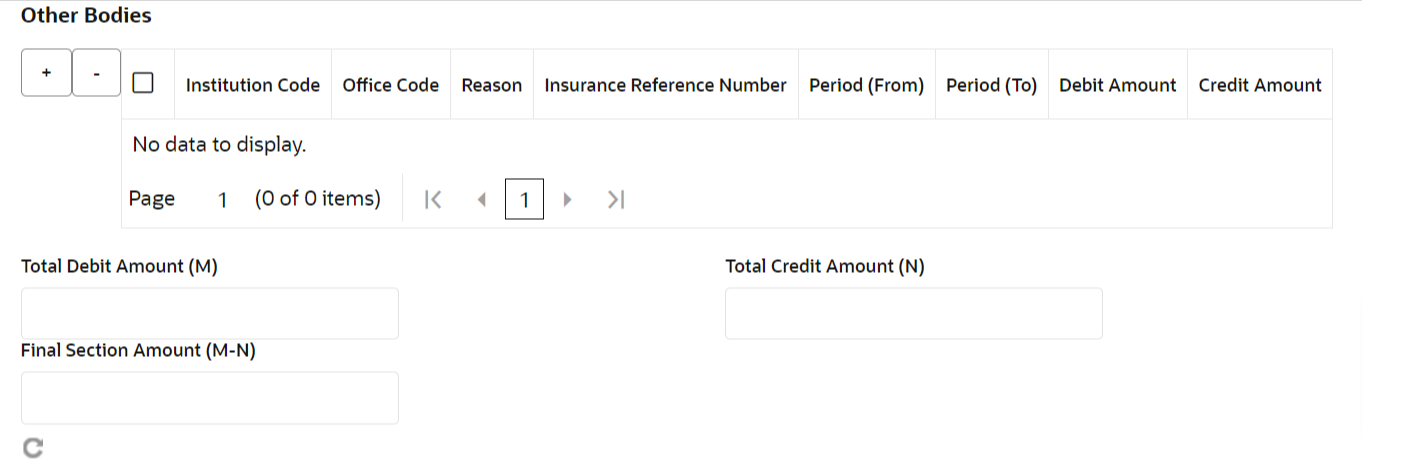The height and width of the screenshot is (462, 1427).
Task: Select Insurance Reference Number column header
Action: 666,85
